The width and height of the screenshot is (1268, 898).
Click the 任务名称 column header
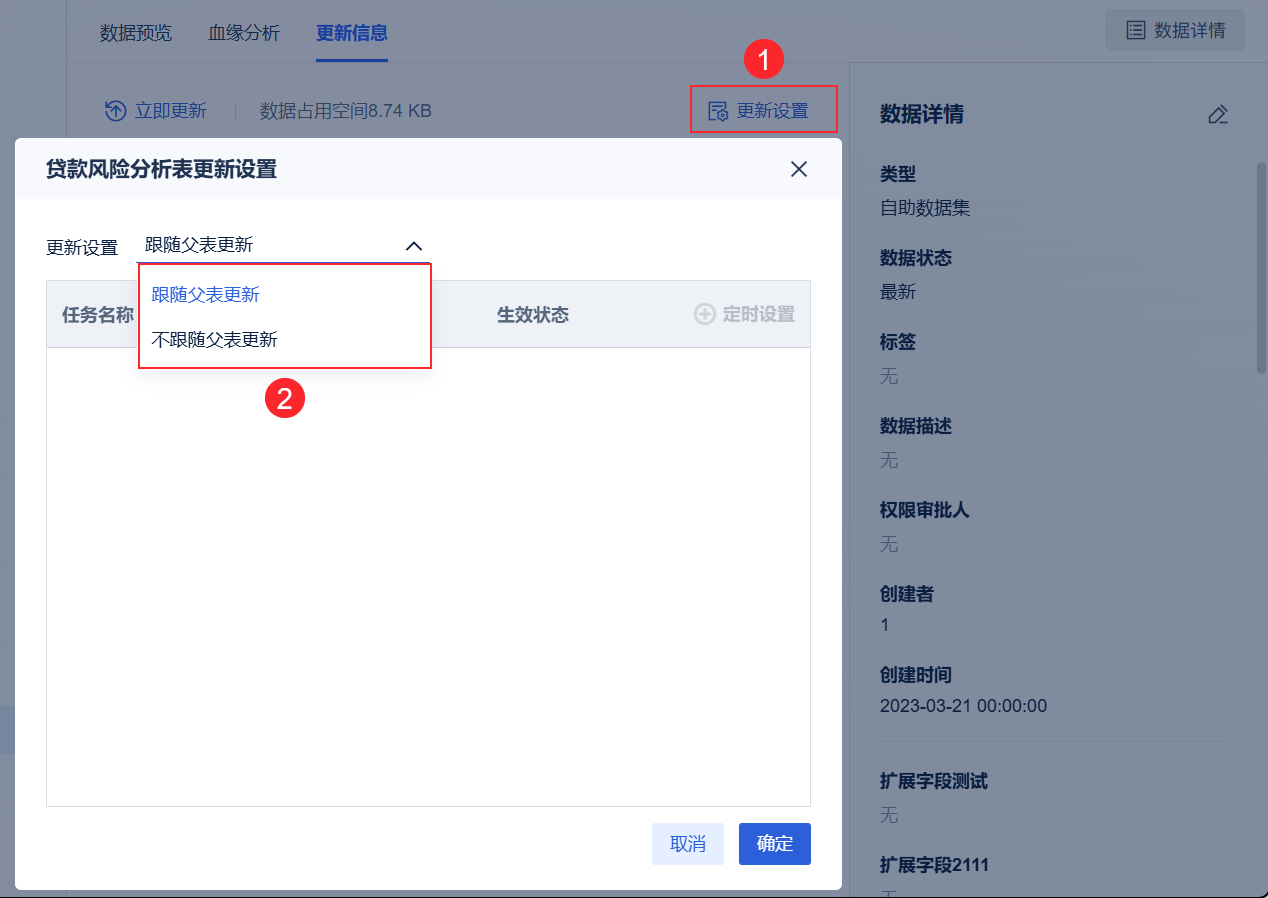[x=98, y=314]
